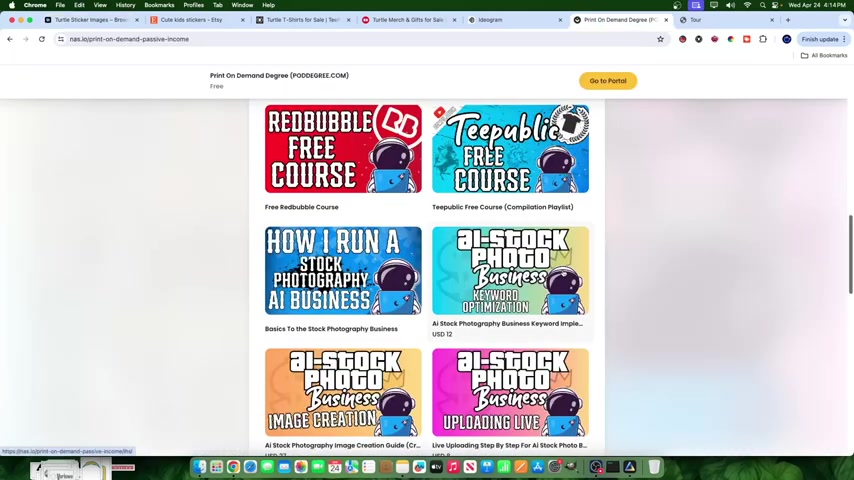The image size is (854, 480).
Task: Open the Apple menu
Action: click(12, 5)
